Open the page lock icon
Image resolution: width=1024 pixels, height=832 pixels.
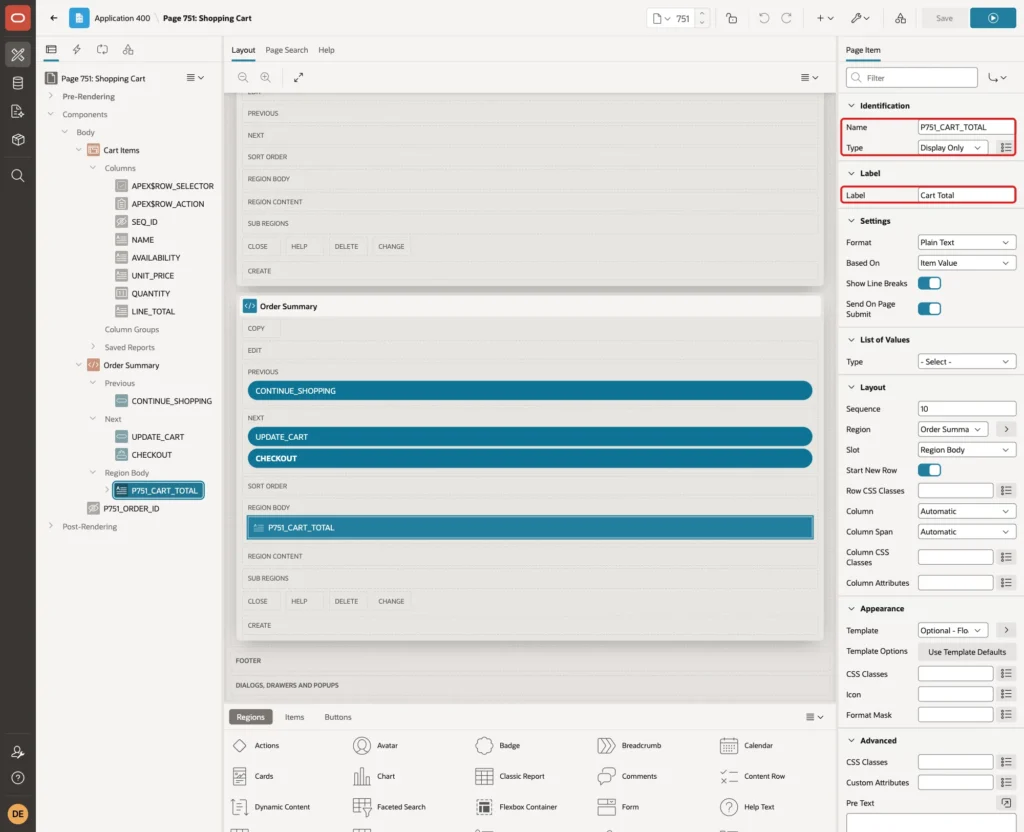point(731,18)
